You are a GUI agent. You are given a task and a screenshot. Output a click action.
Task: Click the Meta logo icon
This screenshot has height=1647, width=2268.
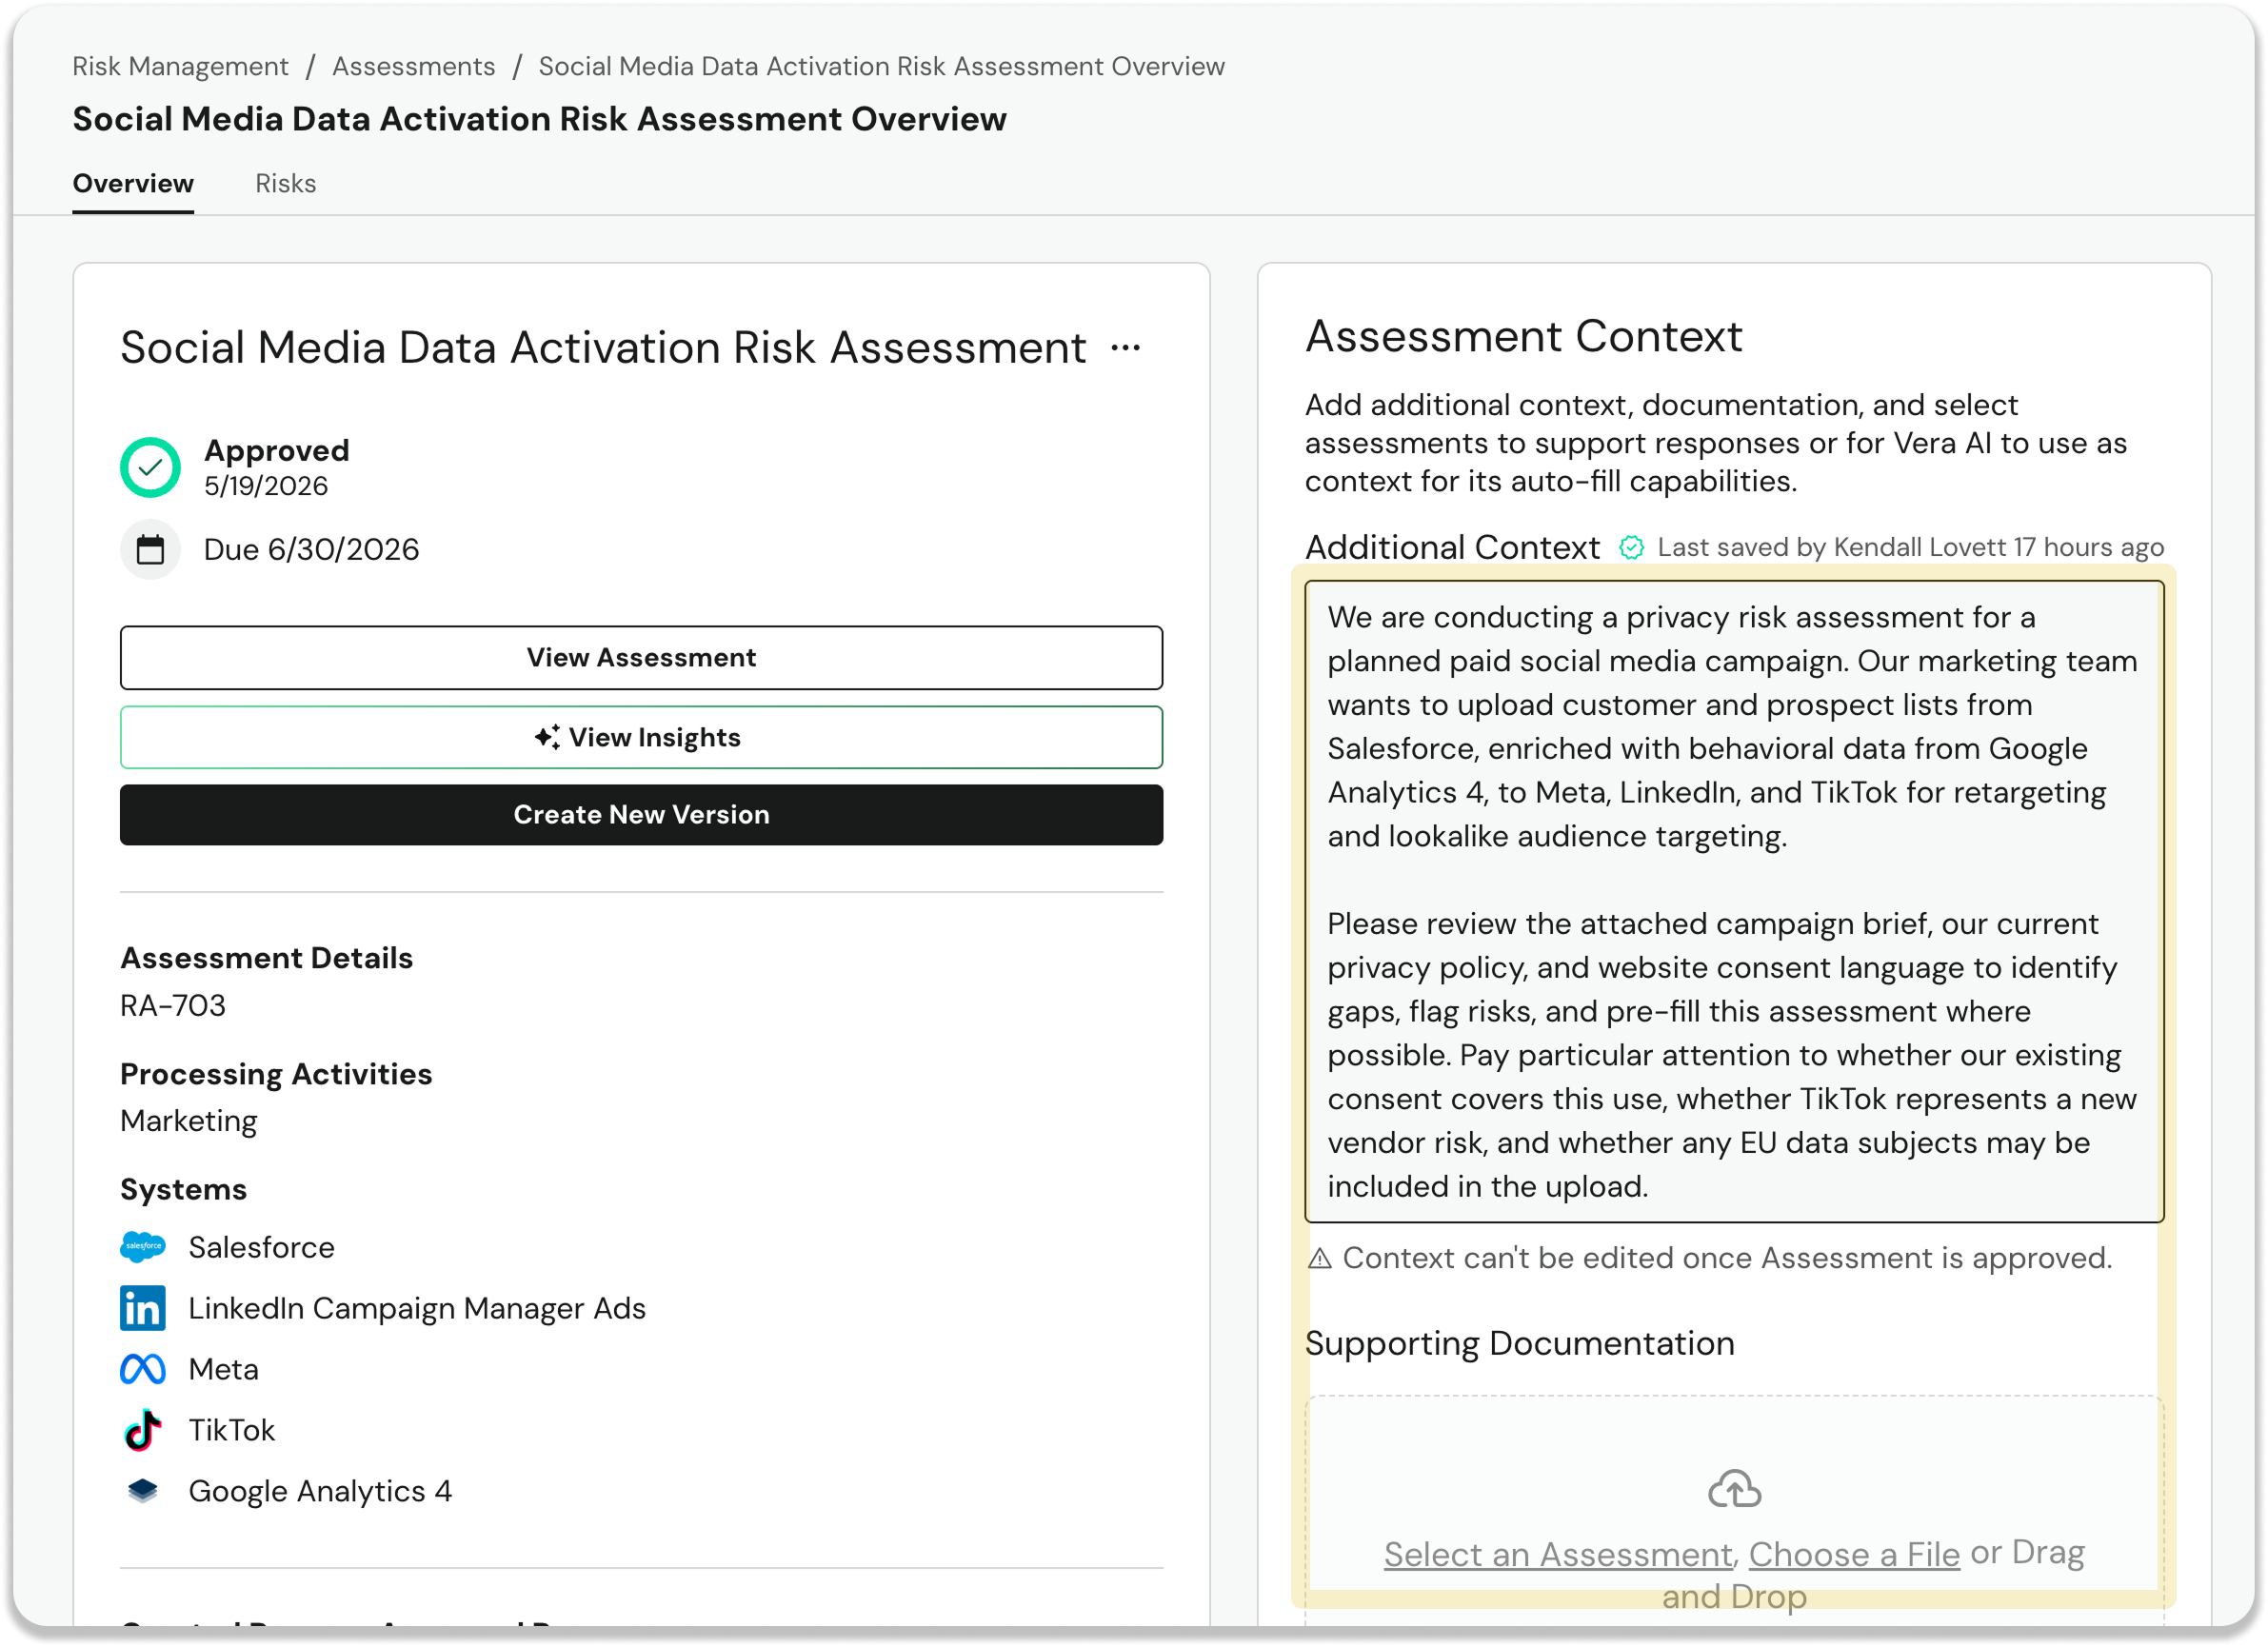pos(143,1369)
